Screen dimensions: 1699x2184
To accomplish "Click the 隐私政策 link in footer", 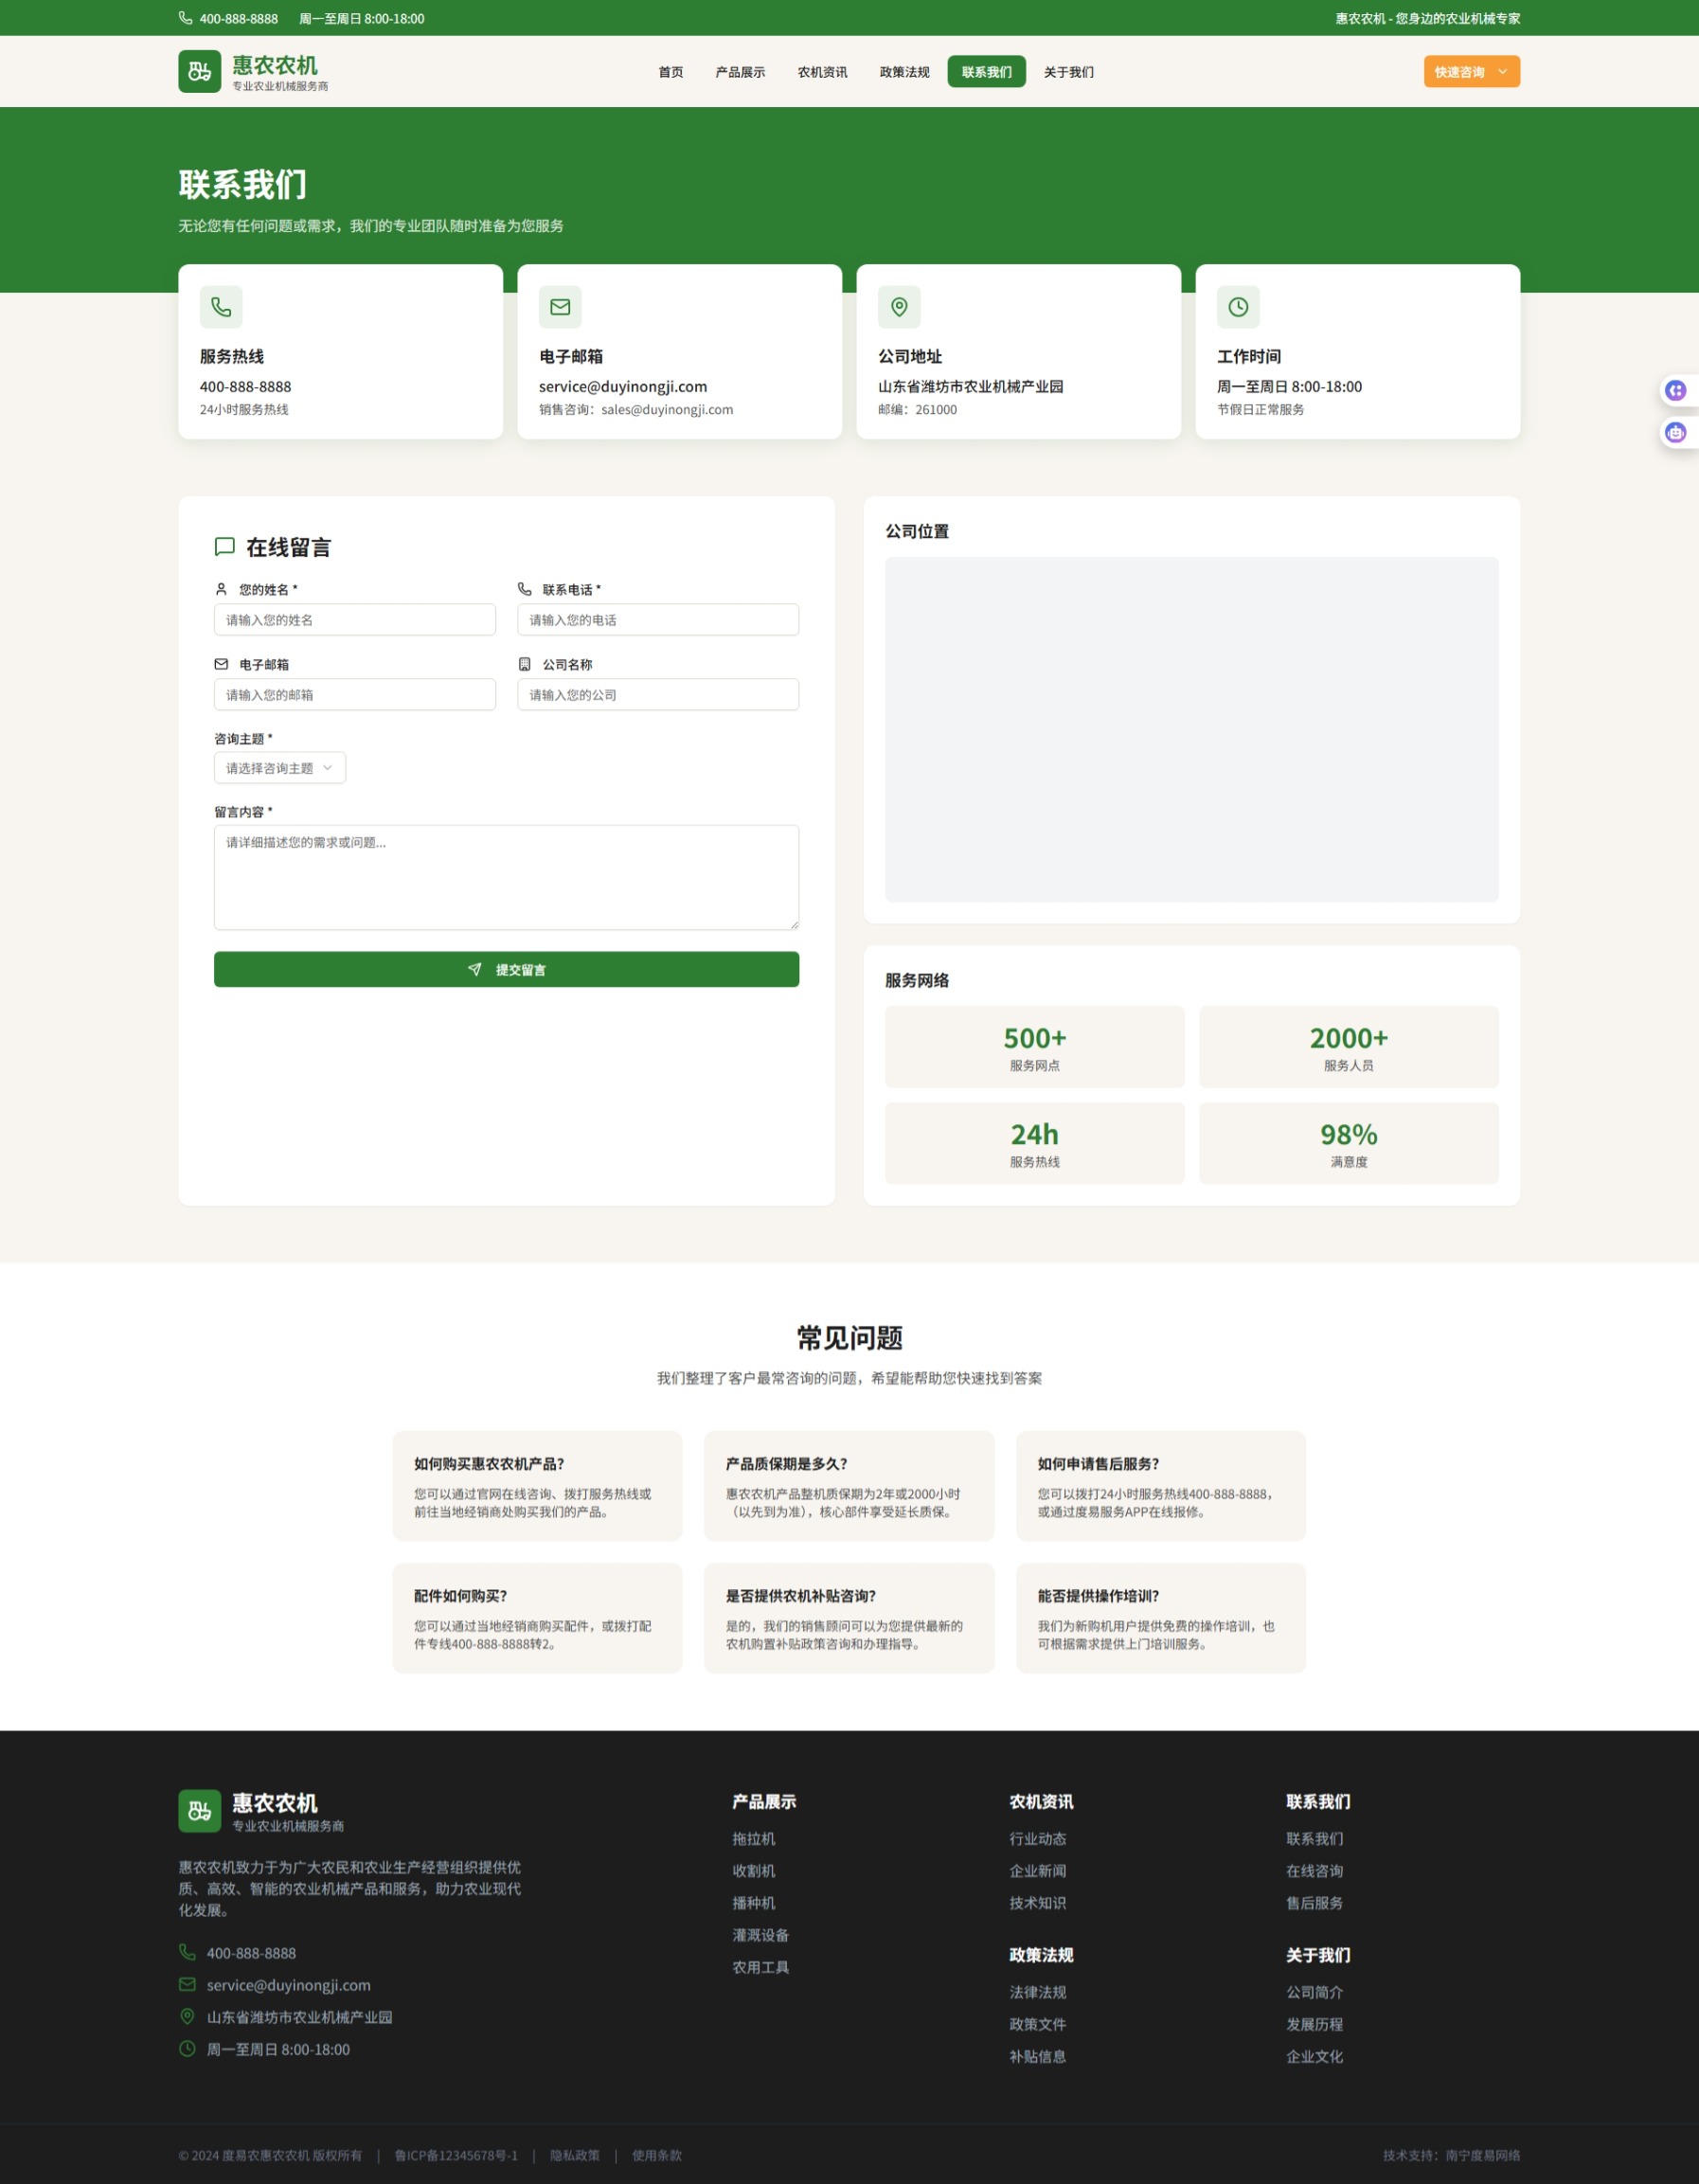I will pyautogui.click(x=574, y=2155).
